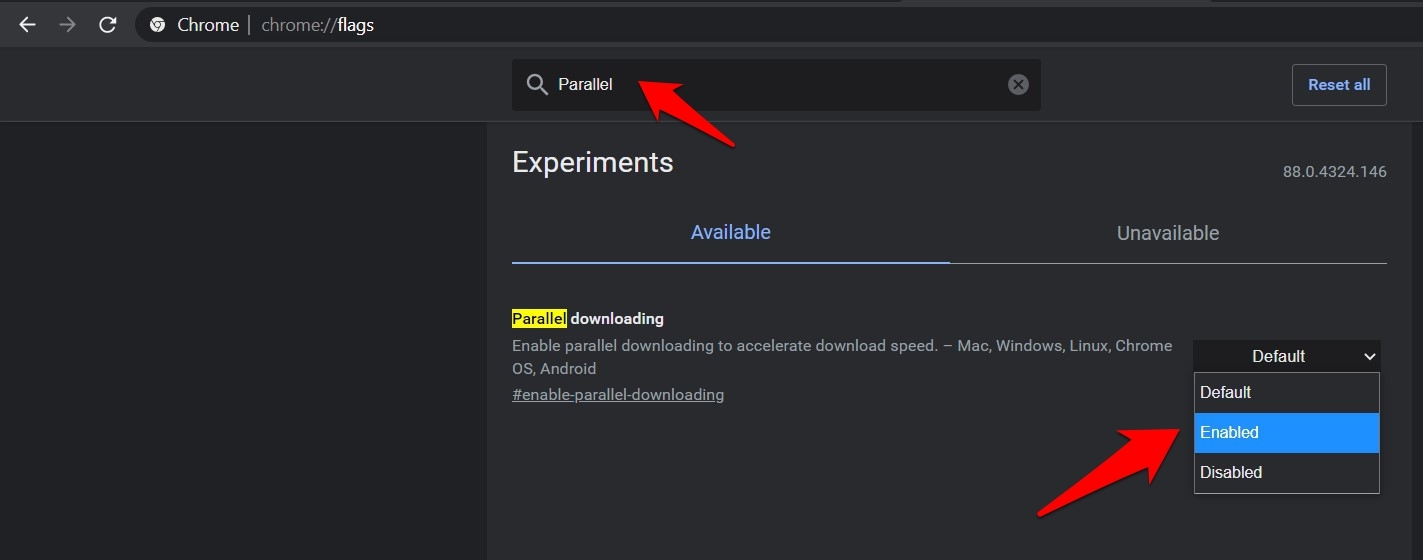
Task: Click the Enable parallel downloading description text
Action: point(842,357)
